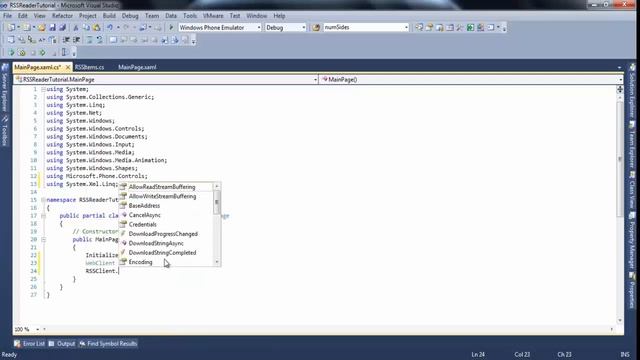
Task: Collapse the public partial class block
Action: (x=43, y=216)
